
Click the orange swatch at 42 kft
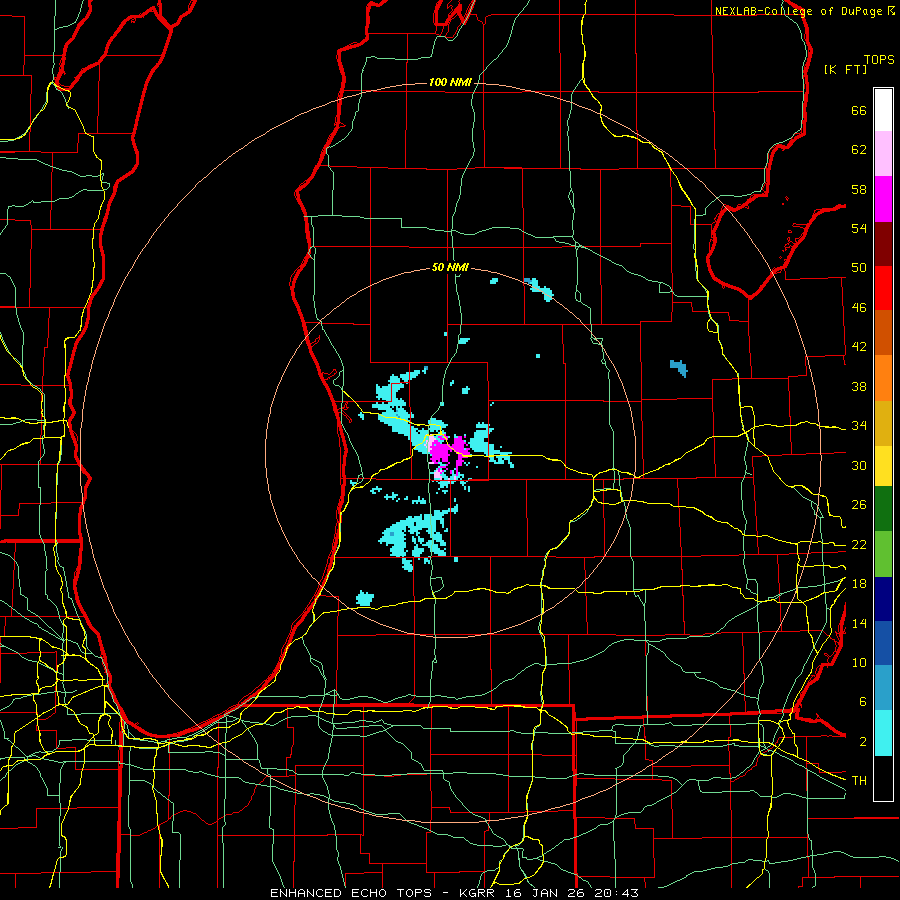click(x=883, y=378)
